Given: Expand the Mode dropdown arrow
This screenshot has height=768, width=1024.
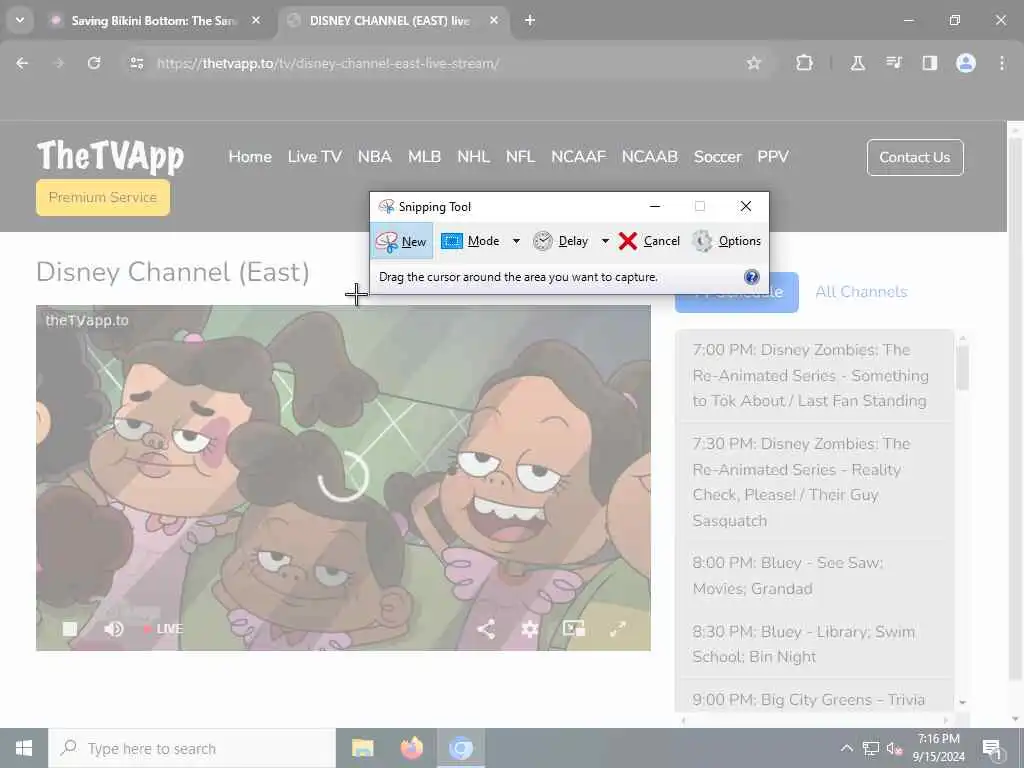Looking at the screenshot, I should click(516, 241).
